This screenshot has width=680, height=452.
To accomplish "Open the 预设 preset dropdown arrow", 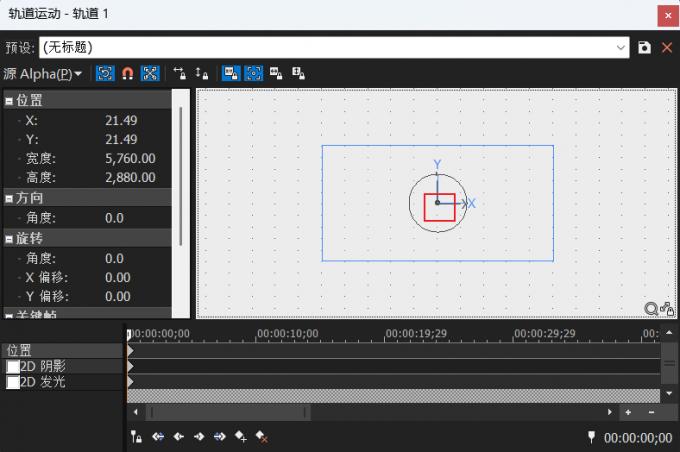I will point(621,47).
